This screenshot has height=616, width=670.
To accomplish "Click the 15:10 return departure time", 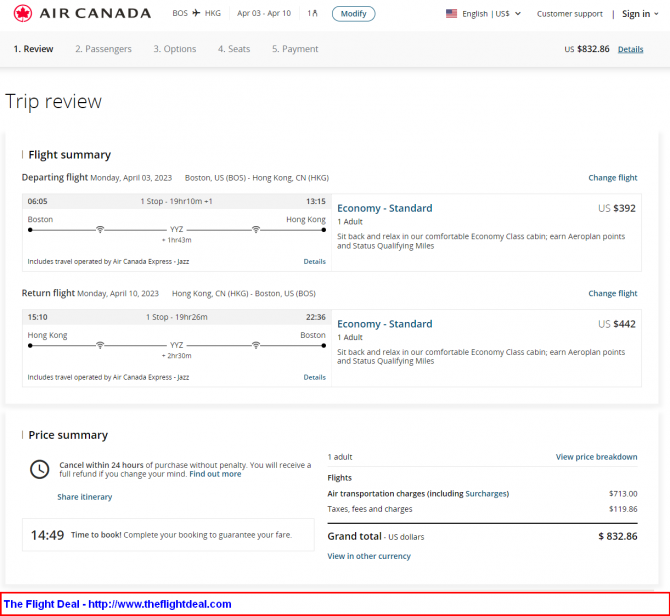I will coord(38,317).
